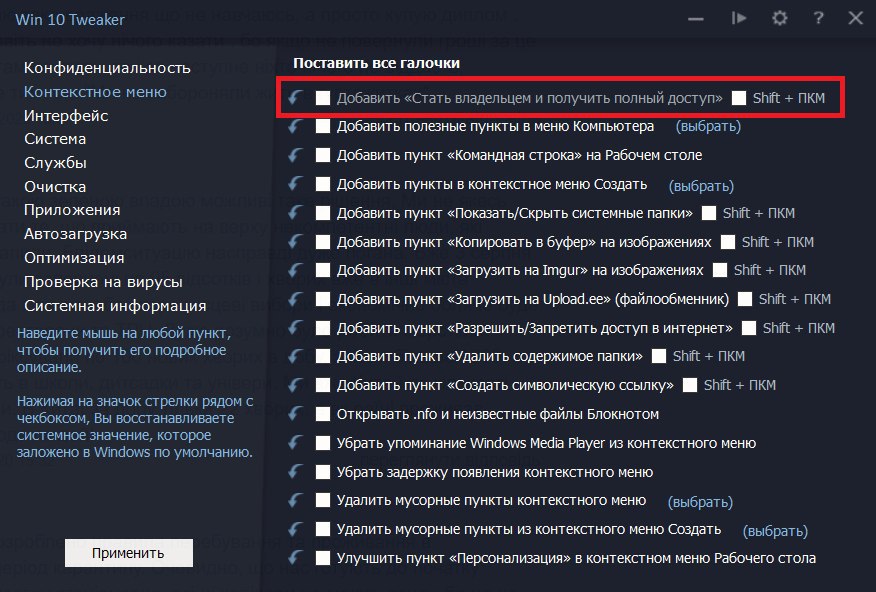Enable Shift + ПКМ for «Создать символическую ссылку»
876x592 pixels.
690,385
